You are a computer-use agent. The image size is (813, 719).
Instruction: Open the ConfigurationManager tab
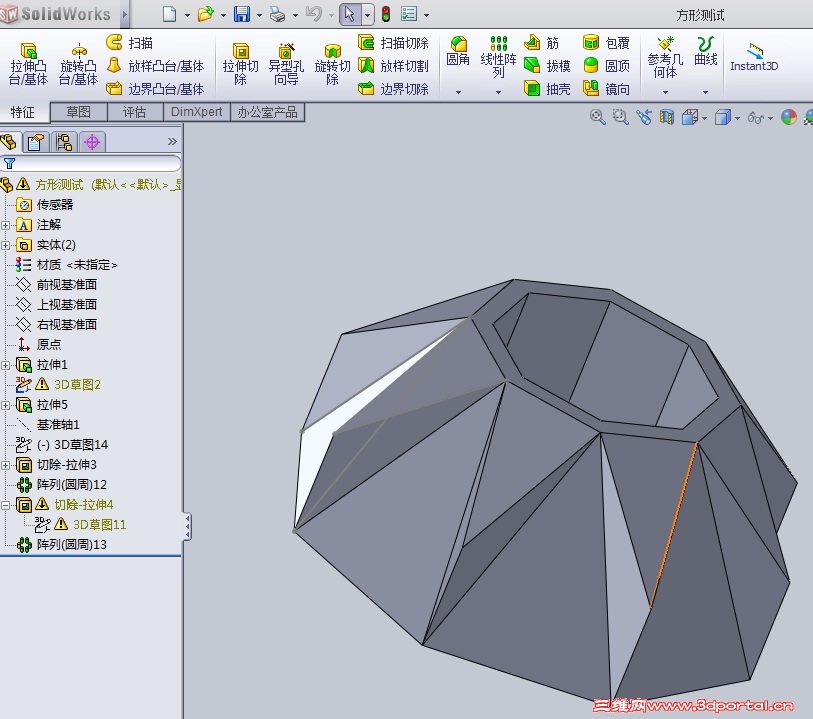click(64, 142)
